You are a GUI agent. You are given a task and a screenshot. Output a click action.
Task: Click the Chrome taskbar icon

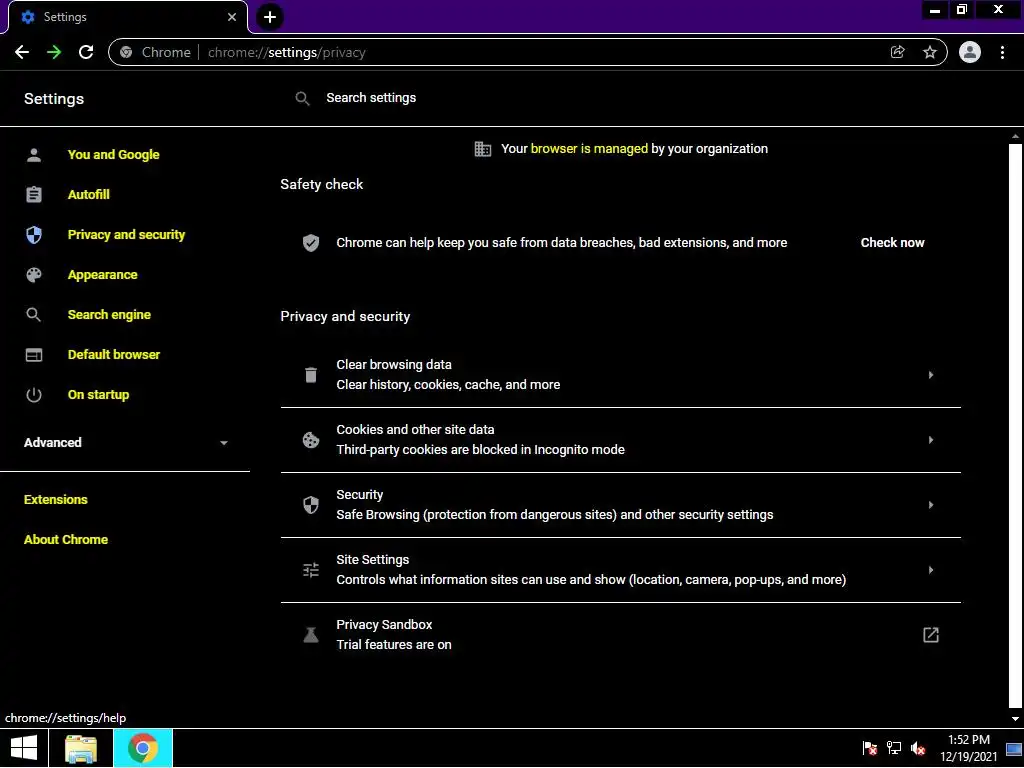[143, 748]
